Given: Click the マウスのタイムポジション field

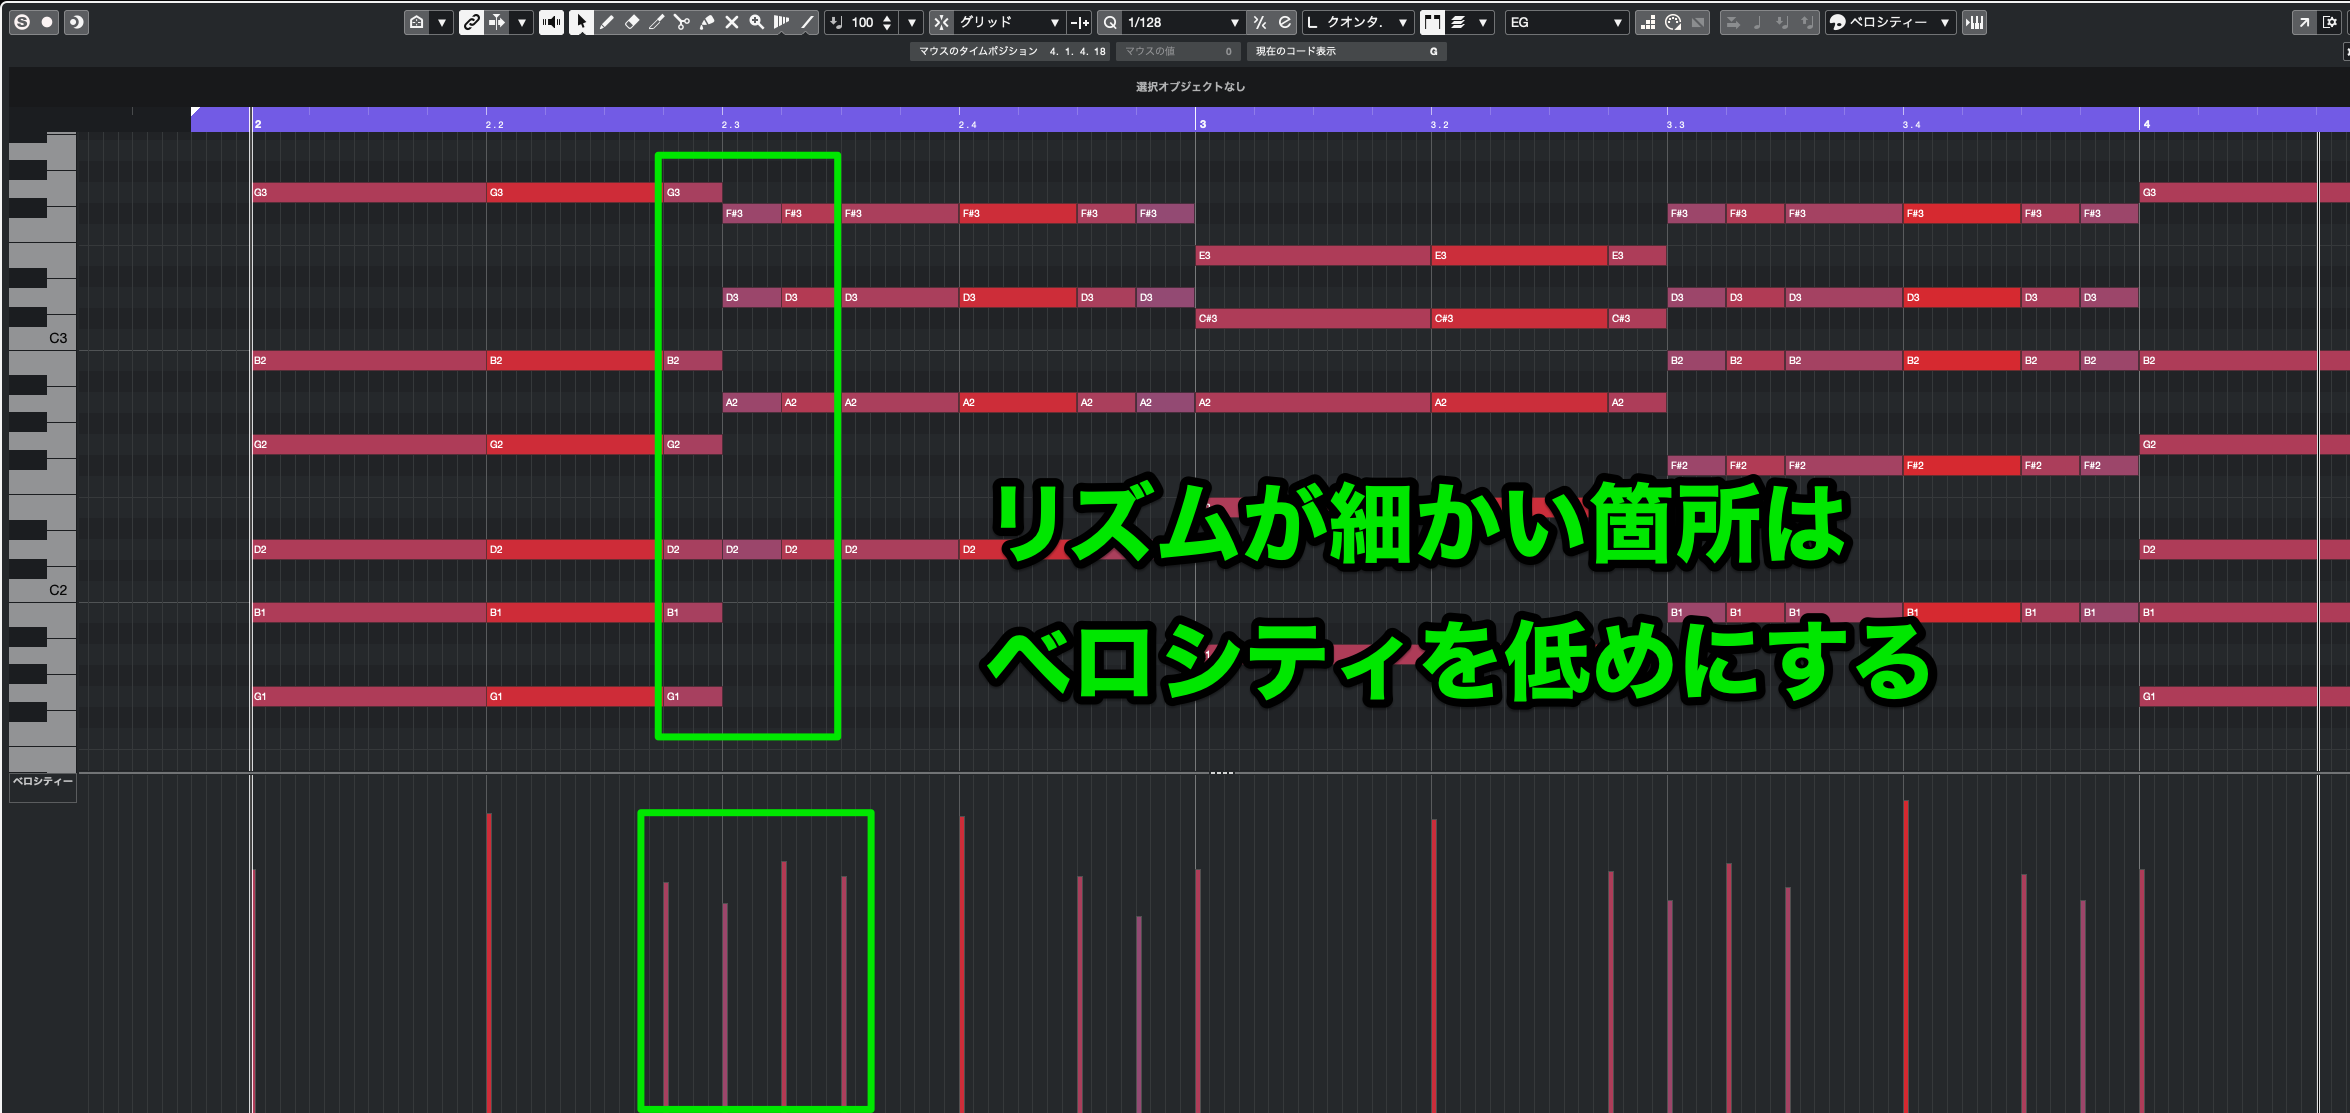Looking at the screenshot, I should click(1011, 51).
